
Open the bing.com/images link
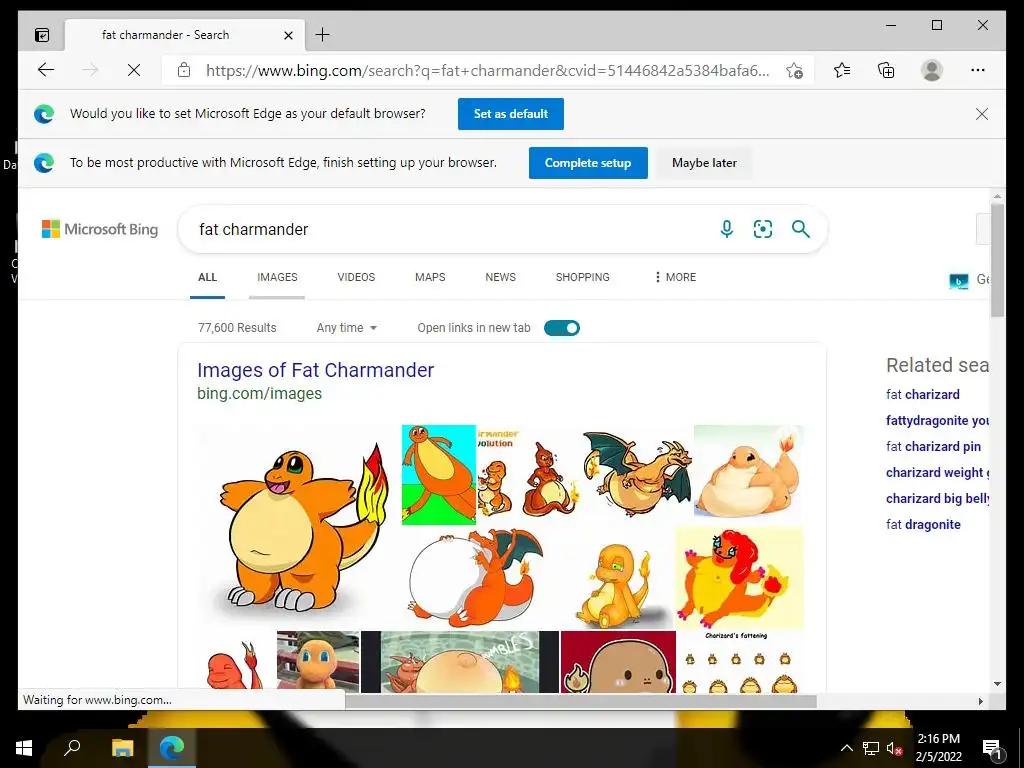(x=259, y=394)
